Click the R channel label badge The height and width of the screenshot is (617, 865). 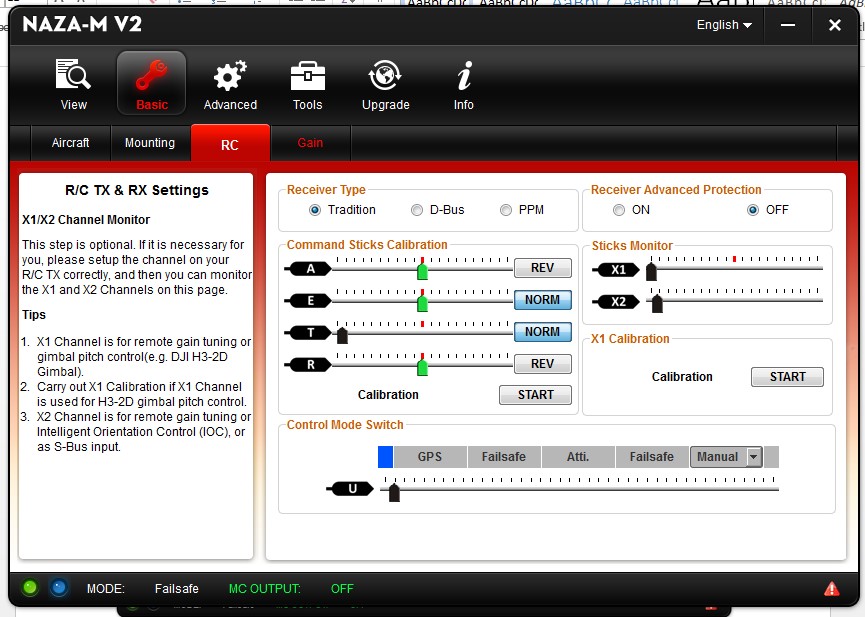pos(308,365)
